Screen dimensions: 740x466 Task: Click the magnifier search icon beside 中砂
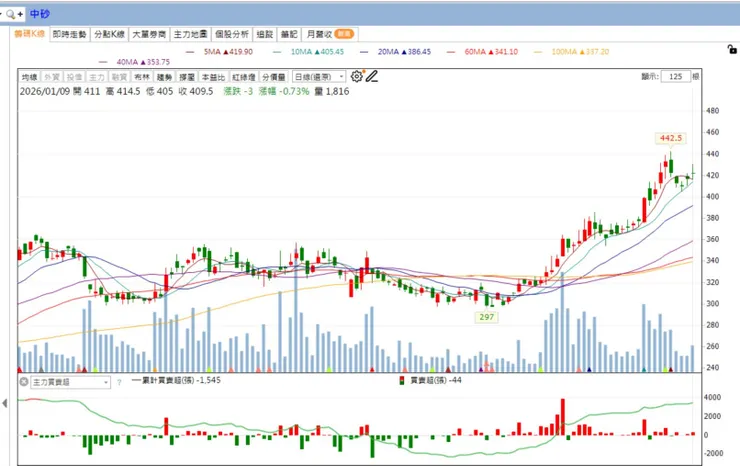(x=11, y=14)
